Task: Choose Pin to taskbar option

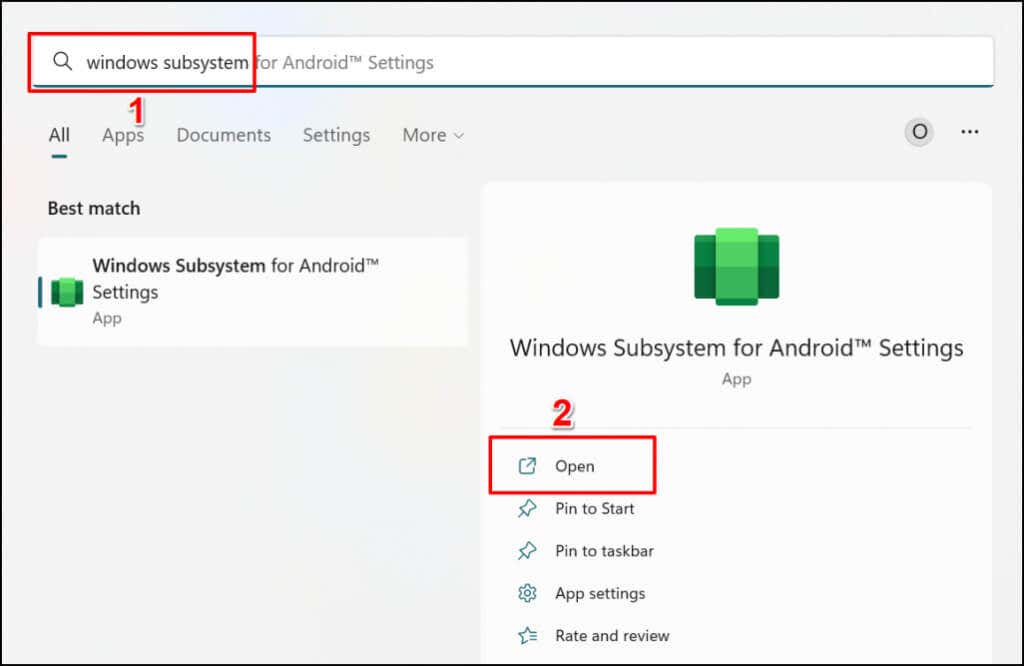Action: coord(604,551)
